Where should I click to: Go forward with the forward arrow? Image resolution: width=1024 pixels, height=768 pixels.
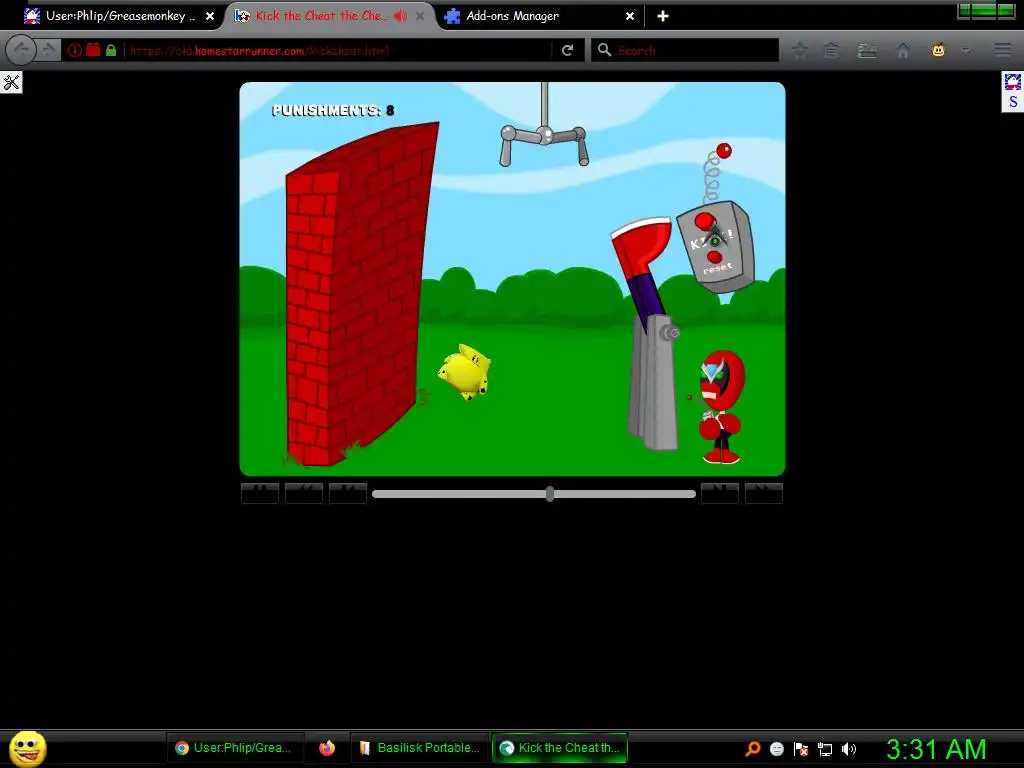tap(49, 50)
